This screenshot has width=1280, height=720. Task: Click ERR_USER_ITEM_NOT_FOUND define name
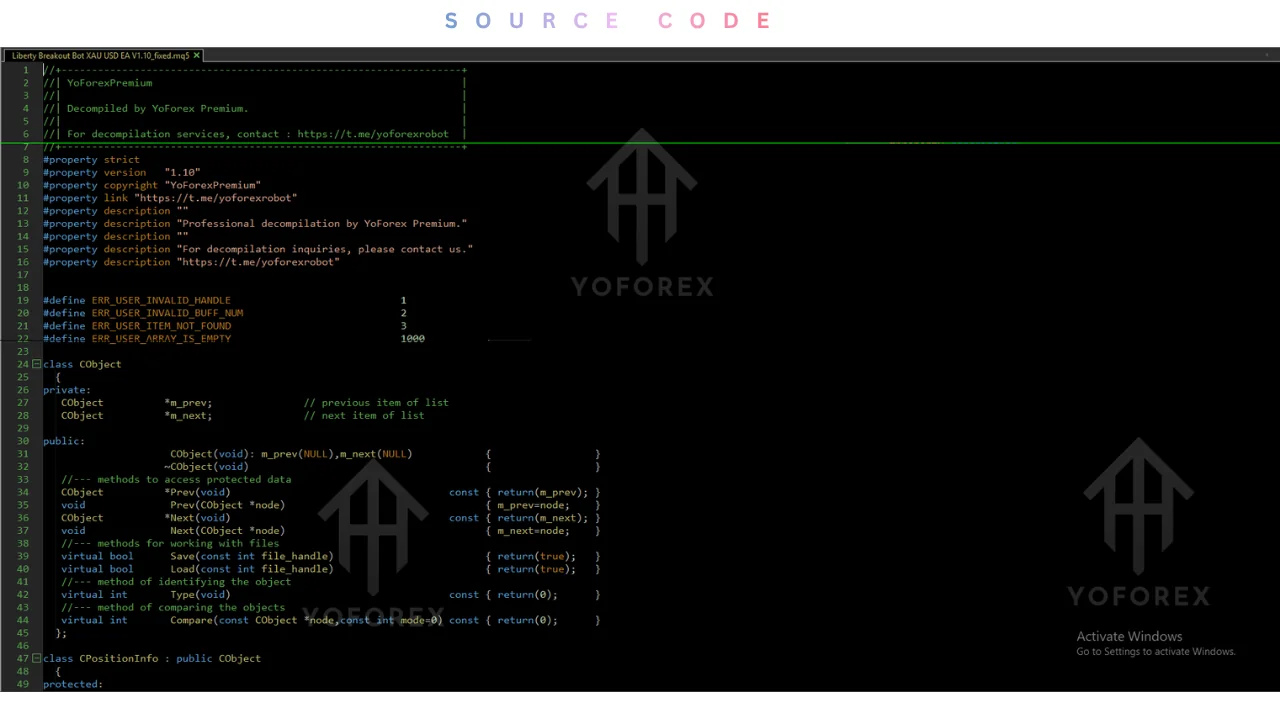pos(161,326)
